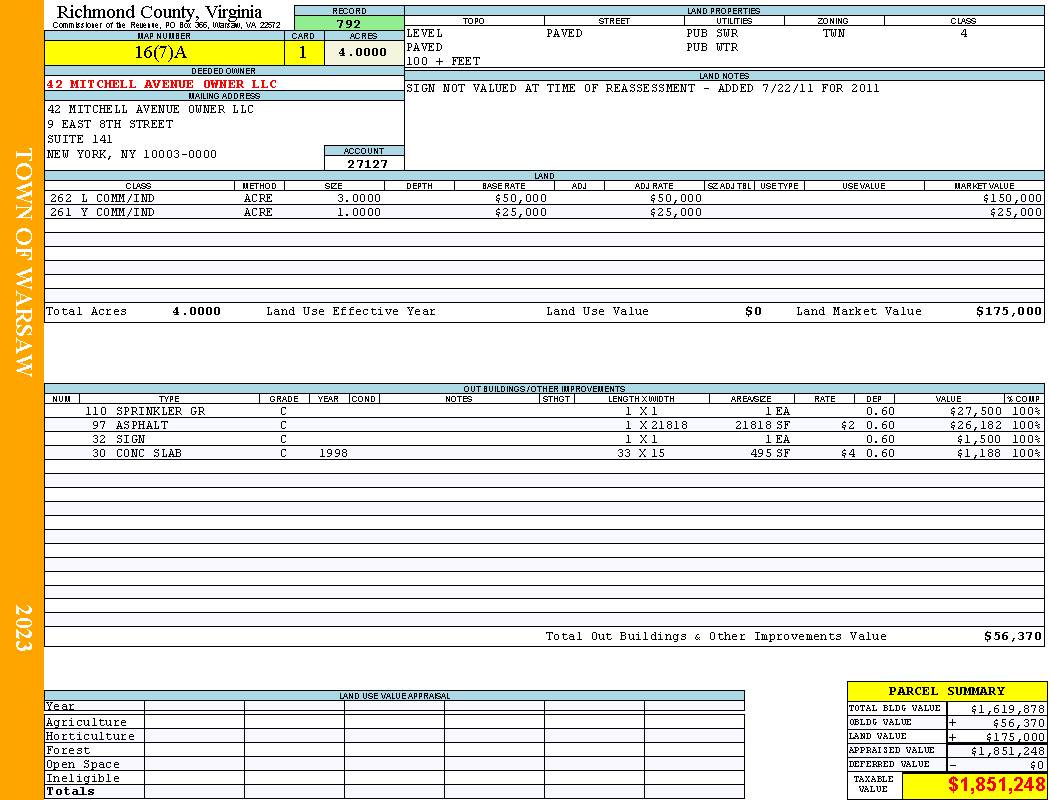This screenshot has height=800, width=1050.
Task: Click market value $25,000 in last column
Action: (x=1016, y=212)
